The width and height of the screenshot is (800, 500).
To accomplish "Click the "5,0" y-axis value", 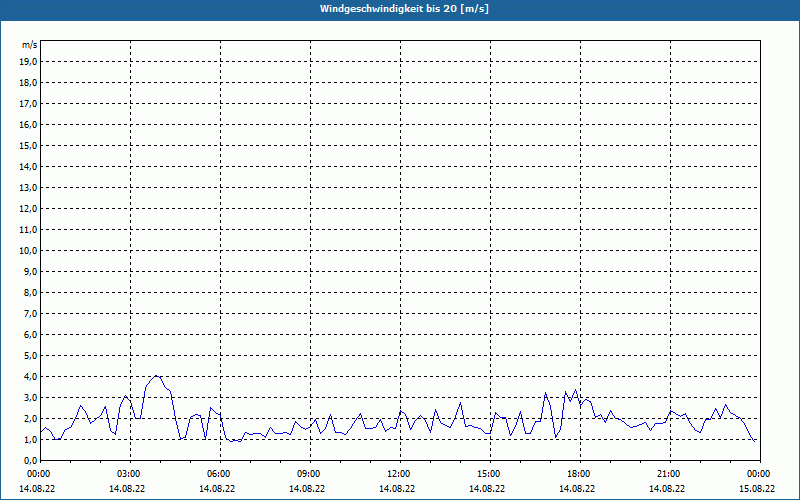I will coord(31,355).
